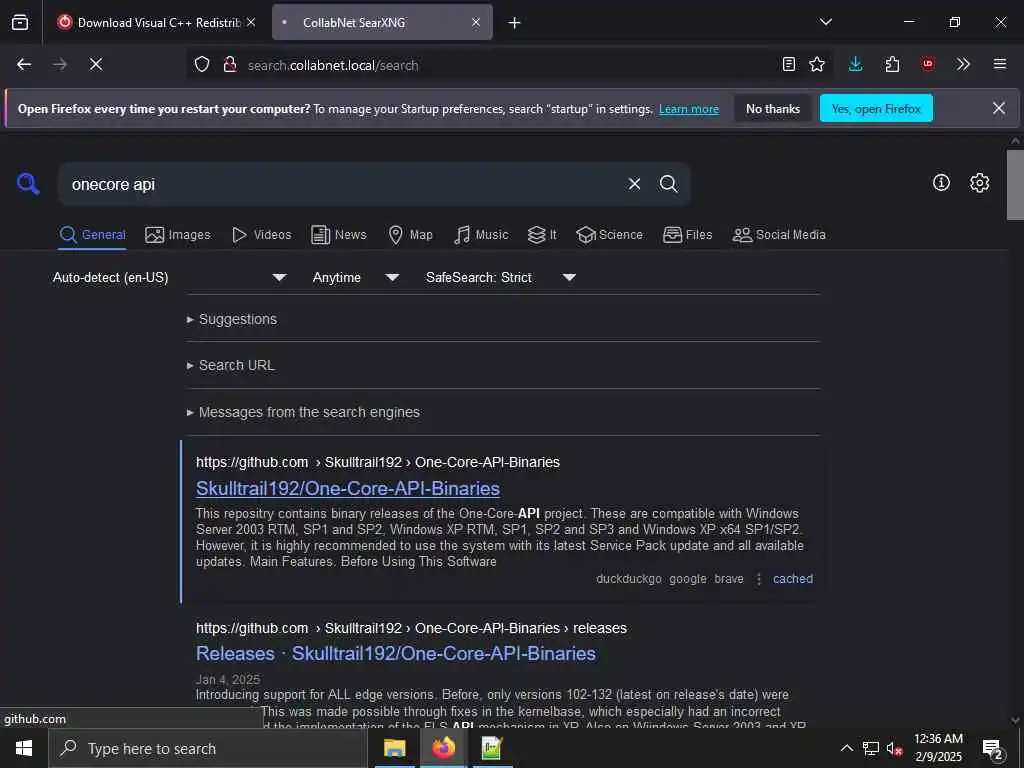1024x768 pixels.
Task: Follow the Learn more link
Action: (689, 109)
